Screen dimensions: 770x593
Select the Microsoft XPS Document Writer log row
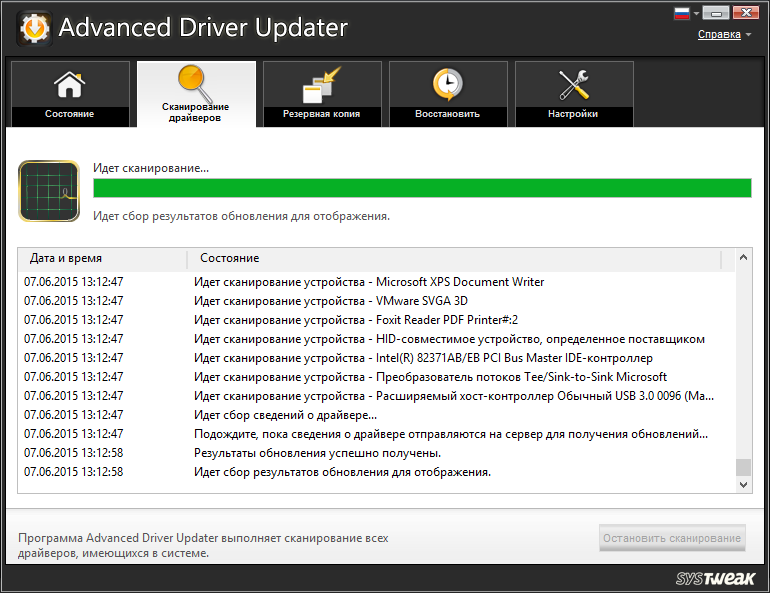point(376,282)
